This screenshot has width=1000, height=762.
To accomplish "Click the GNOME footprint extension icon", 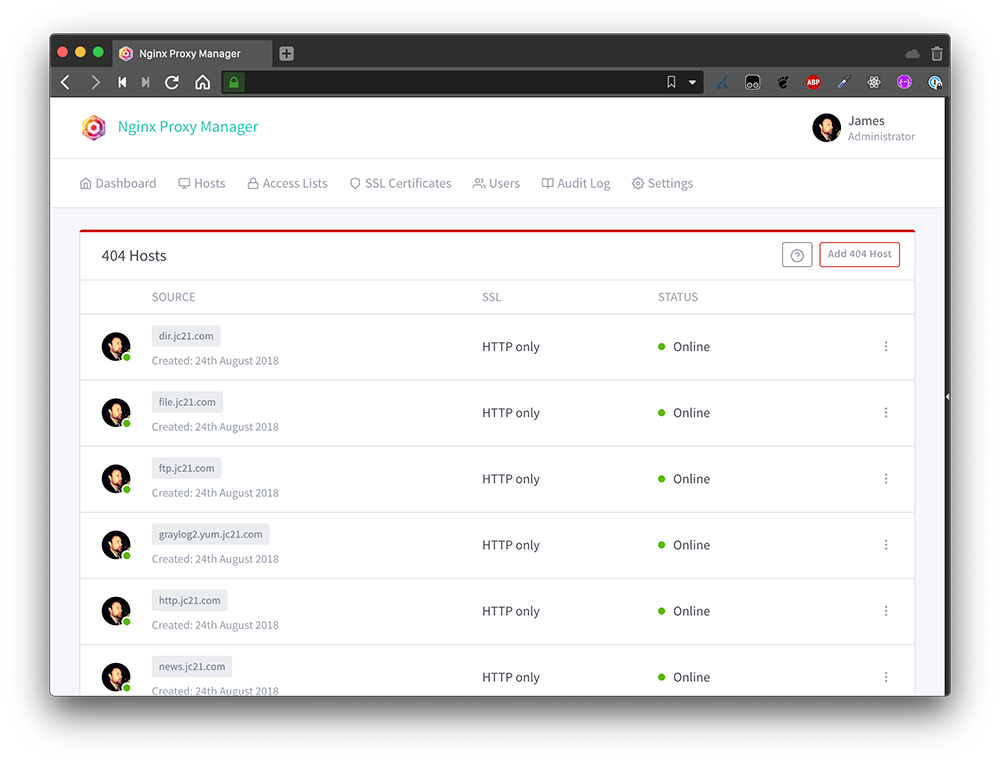I will point(783,82).
